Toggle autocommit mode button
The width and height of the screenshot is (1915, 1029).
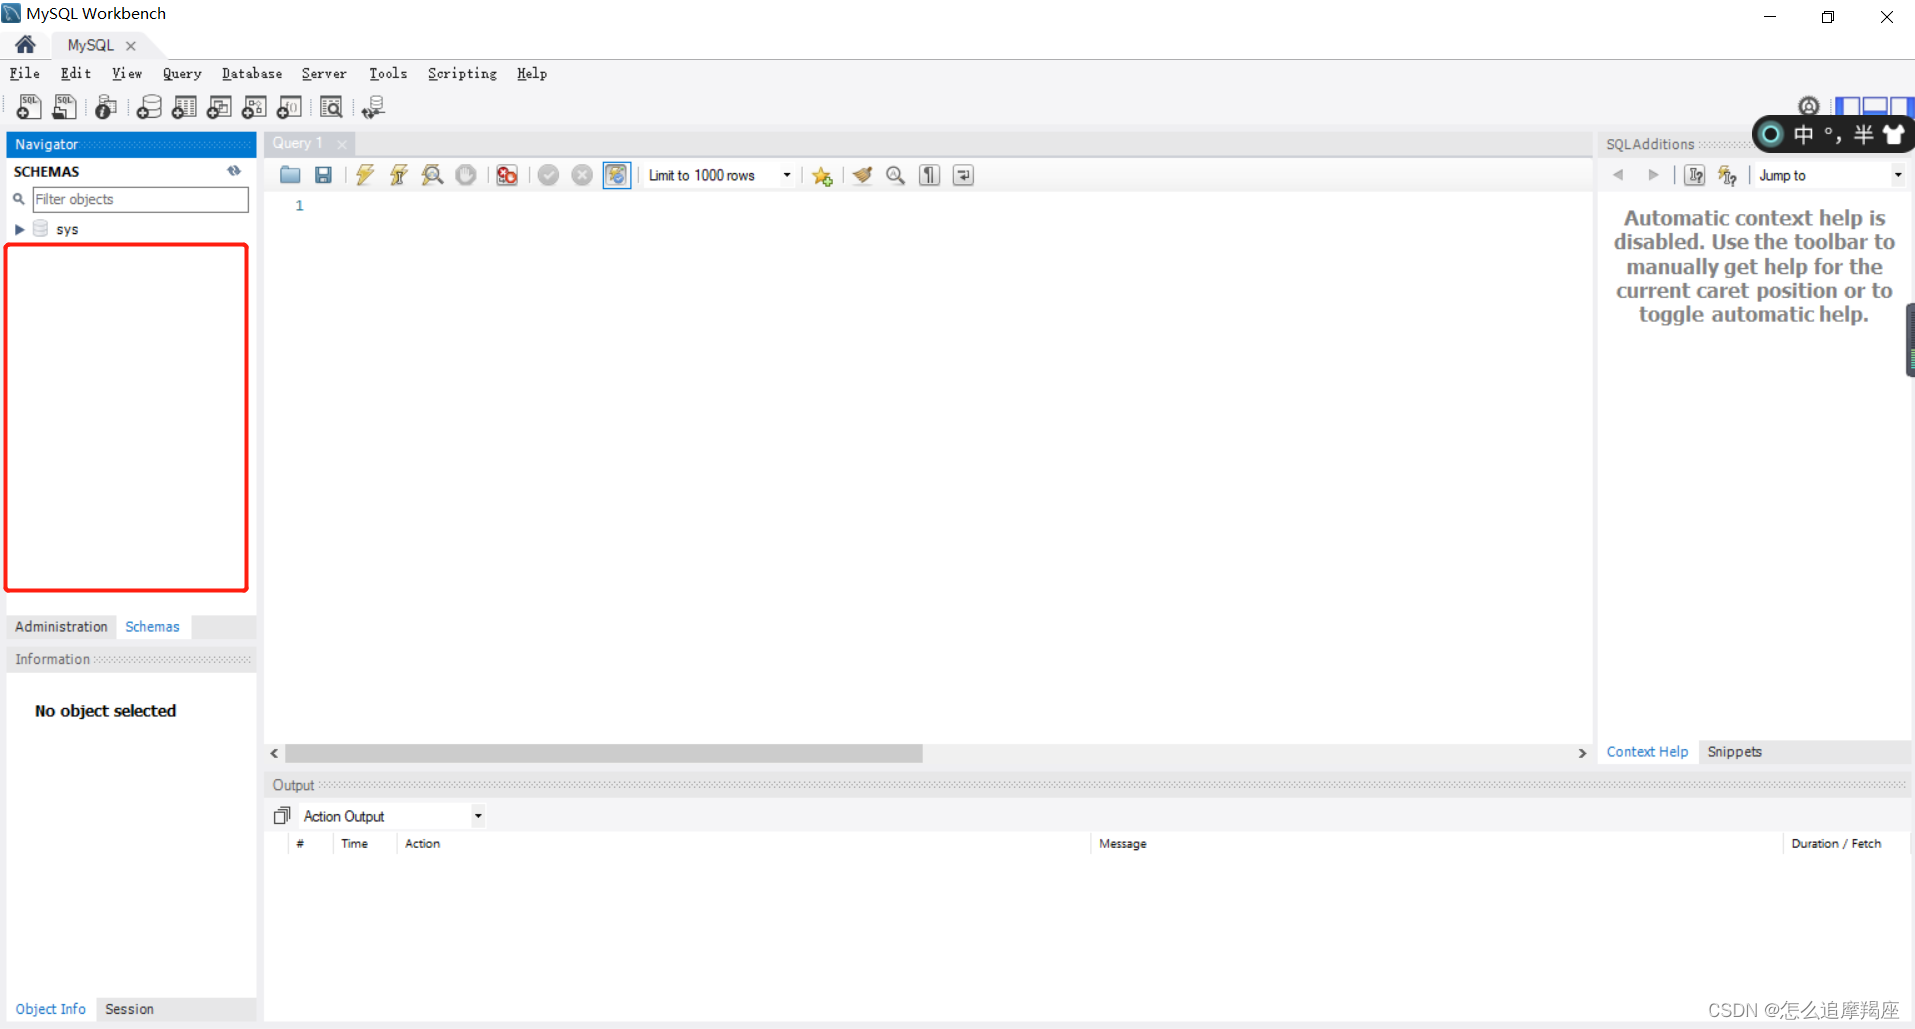(x=617, y=175)
